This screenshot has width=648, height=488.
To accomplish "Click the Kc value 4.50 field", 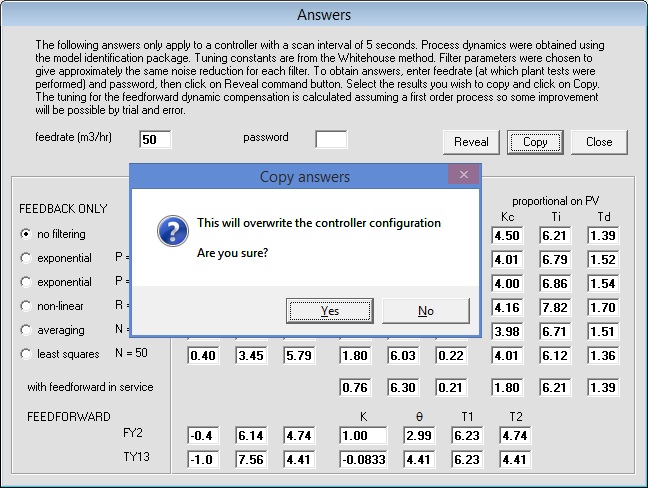I will pyautogui.click(x=507, y=236).
